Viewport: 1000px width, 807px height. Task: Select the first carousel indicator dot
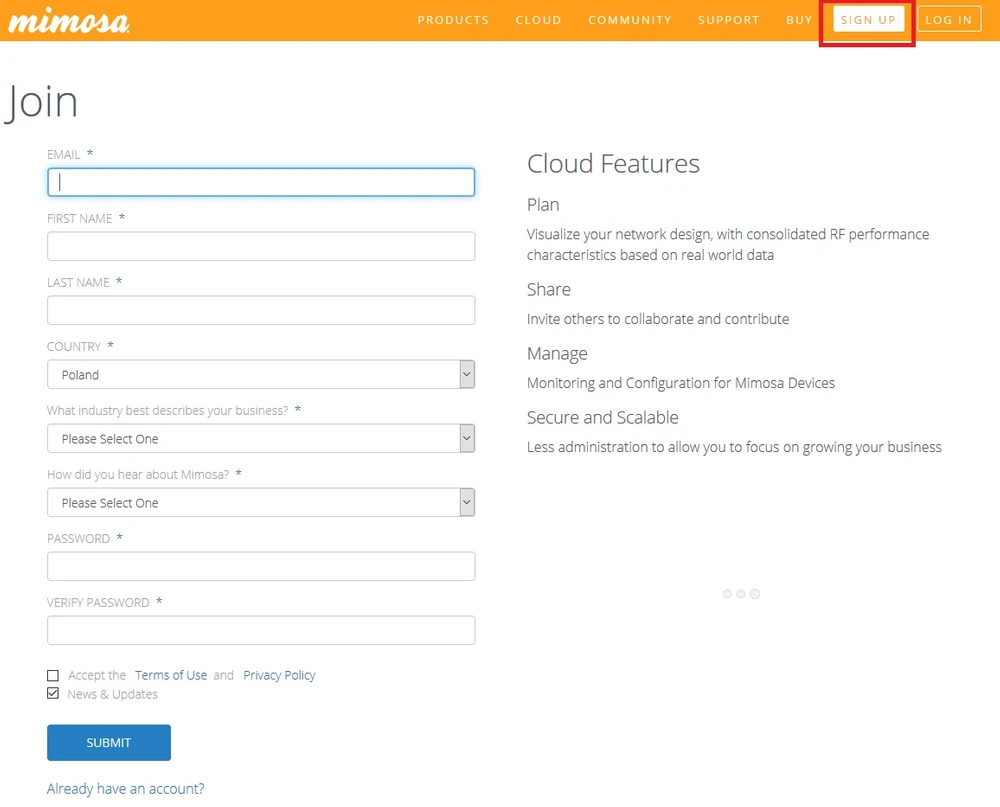(727, 594)
